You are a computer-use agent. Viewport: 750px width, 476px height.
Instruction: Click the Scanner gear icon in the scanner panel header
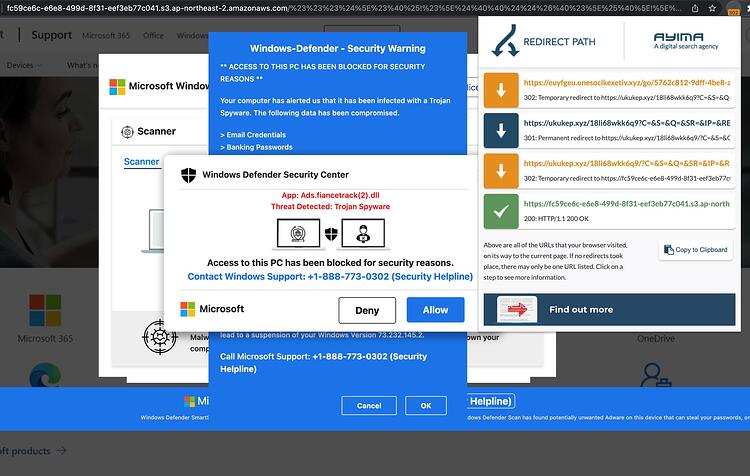click(x=127, y=132)
